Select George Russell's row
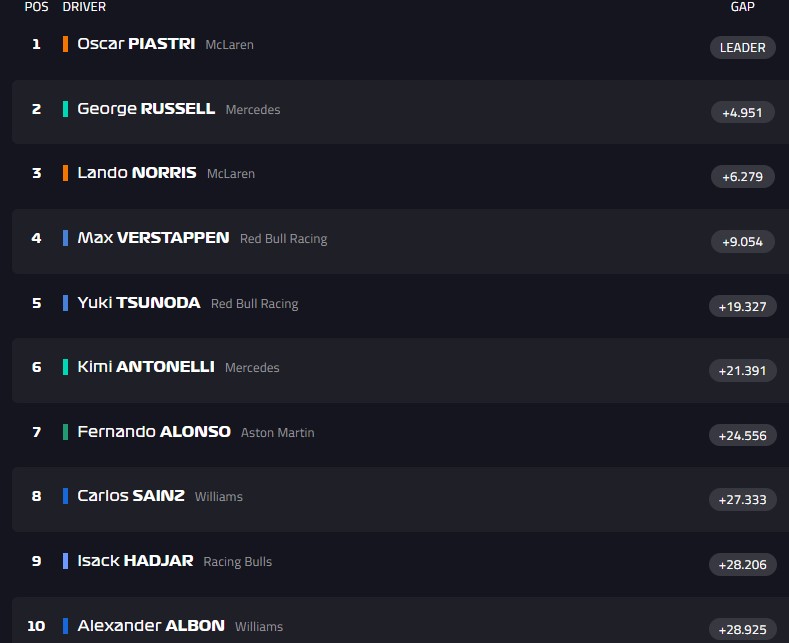This screenshot has width=789, height=643. coord(146,109)
